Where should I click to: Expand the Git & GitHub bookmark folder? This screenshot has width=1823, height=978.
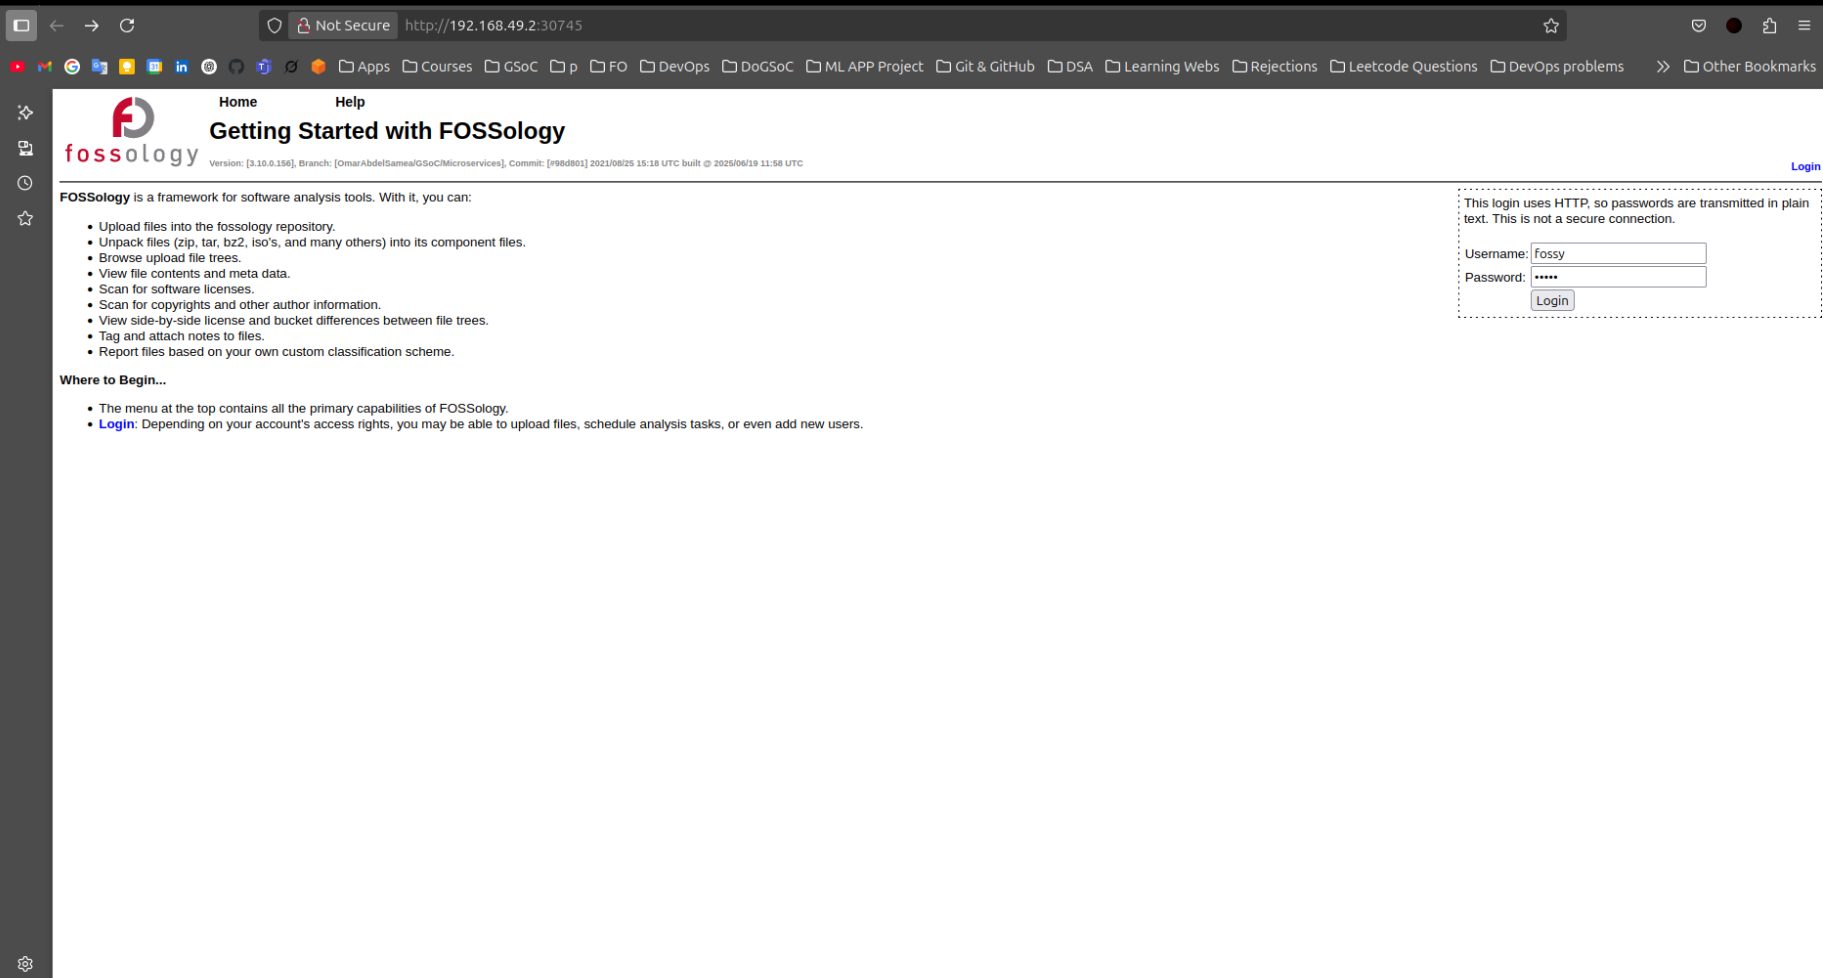(x=985, y=66)
